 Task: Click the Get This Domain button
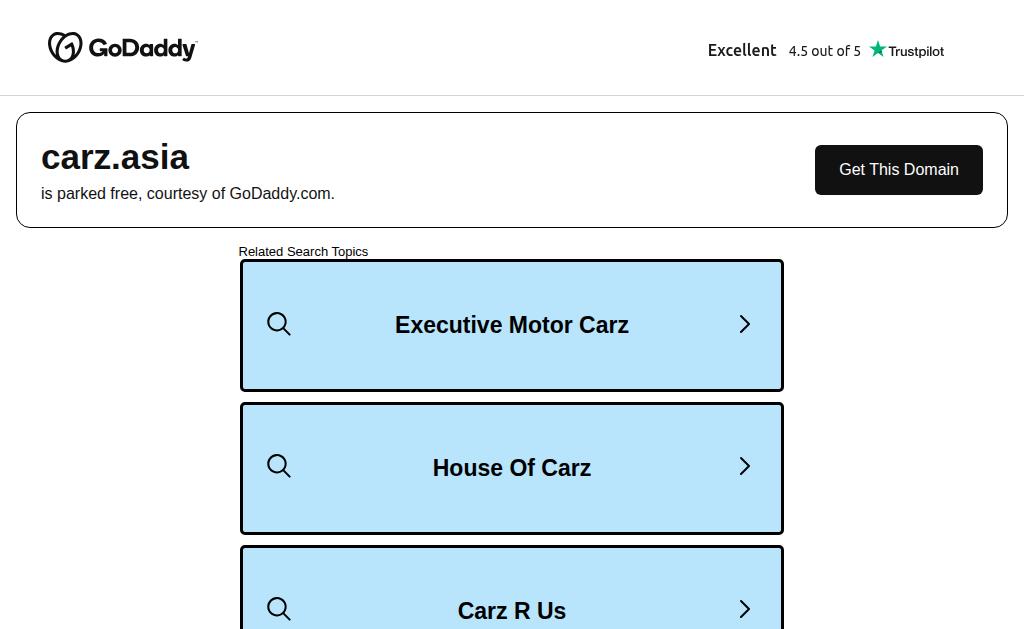coord(899,170)
